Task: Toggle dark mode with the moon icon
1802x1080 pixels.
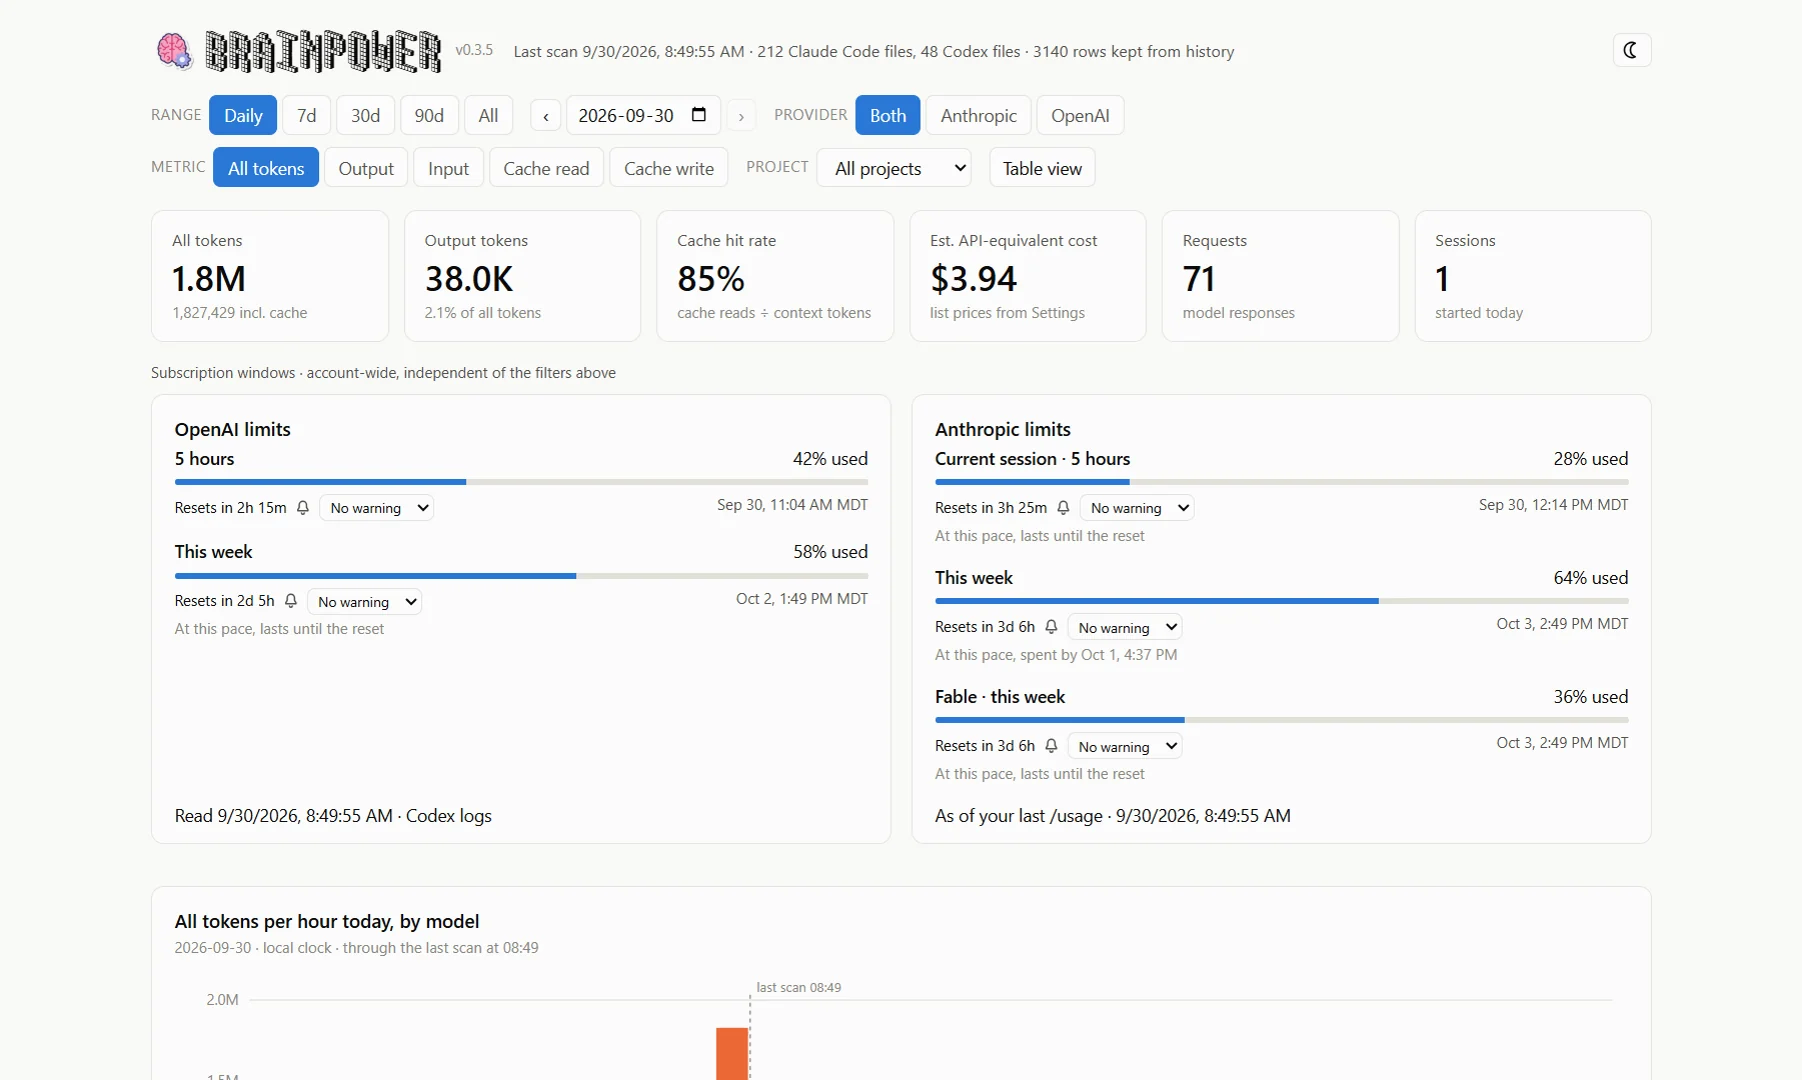Action: click(x=1631, y=50)
